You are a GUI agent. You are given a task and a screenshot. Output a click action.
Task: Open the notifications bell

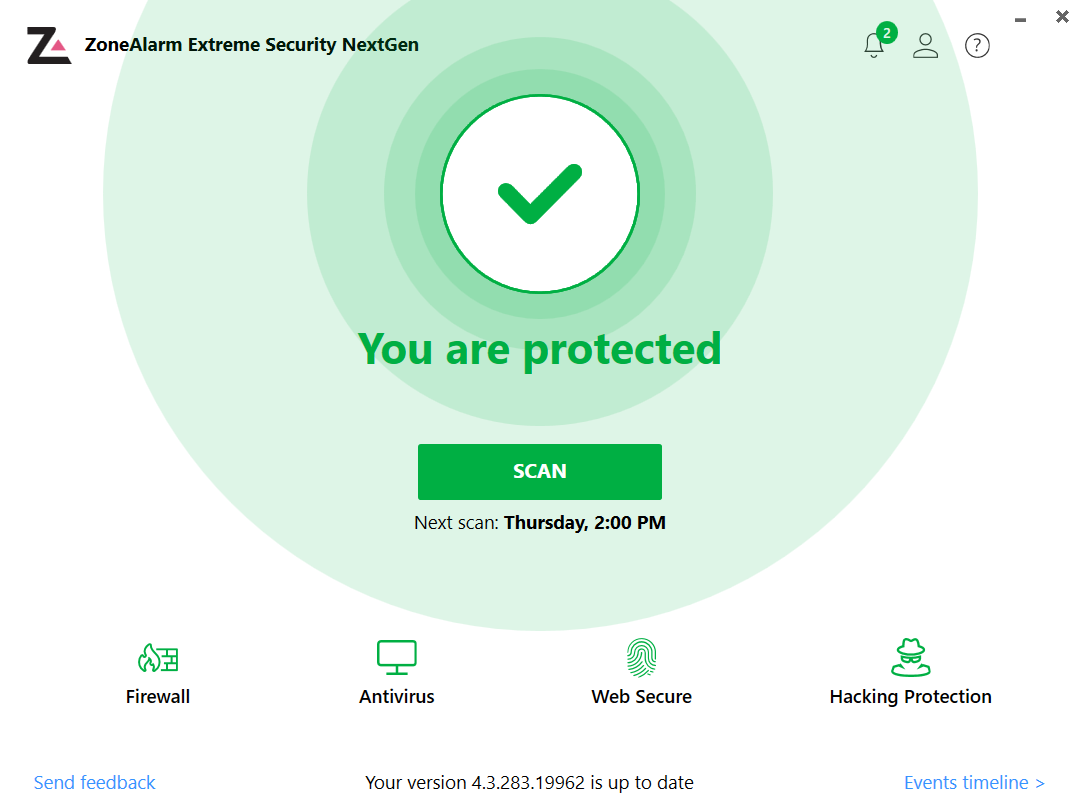tap(874, 45)
